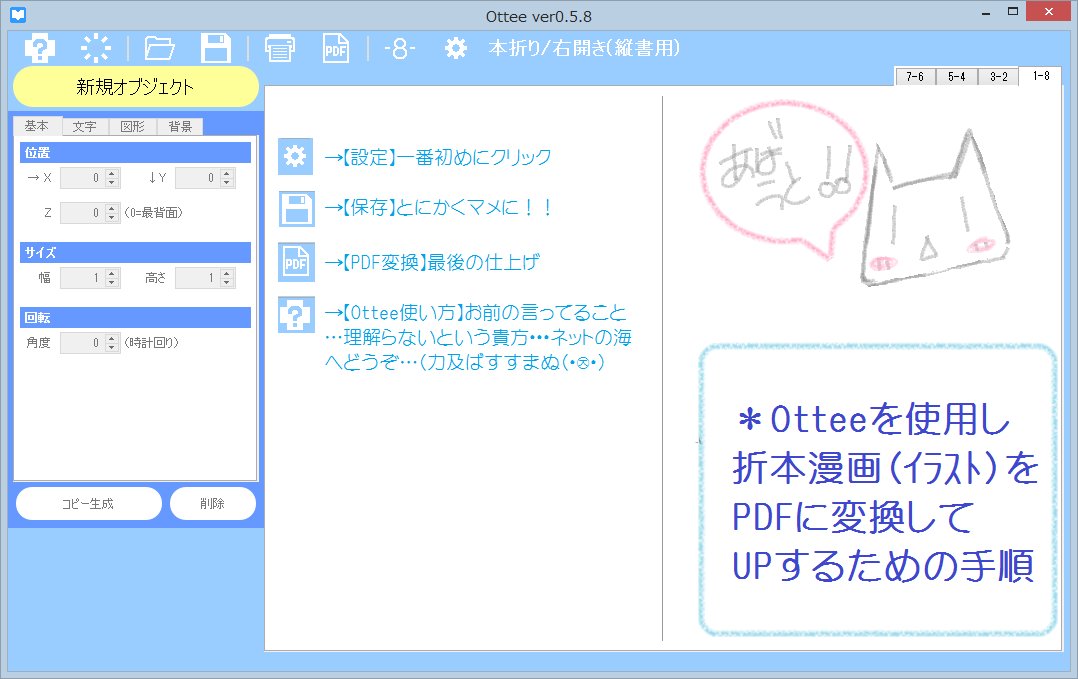The image size is (1078, 679).
Task: Decrease 高さ height with down arrow
Action: [227, 282]
